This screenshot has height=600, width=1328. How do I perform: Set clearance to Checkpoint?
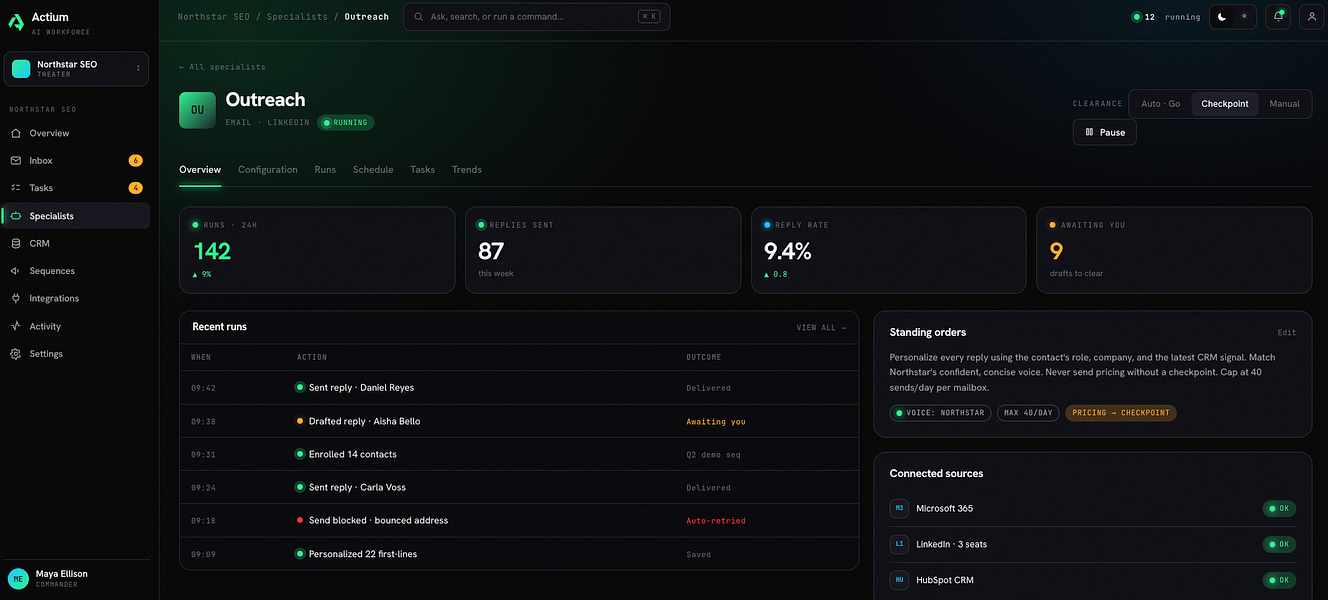(1225, 104)
